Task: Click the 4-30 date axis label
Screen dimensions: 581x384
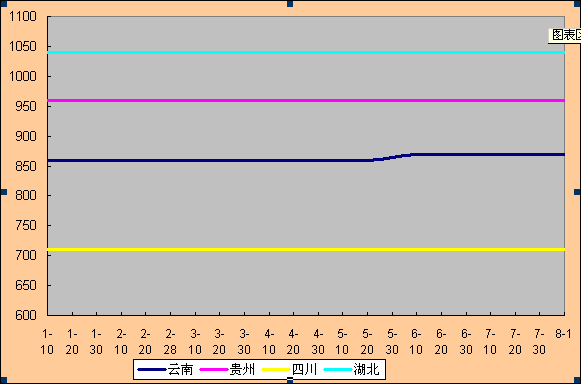Action: [318, 342]
